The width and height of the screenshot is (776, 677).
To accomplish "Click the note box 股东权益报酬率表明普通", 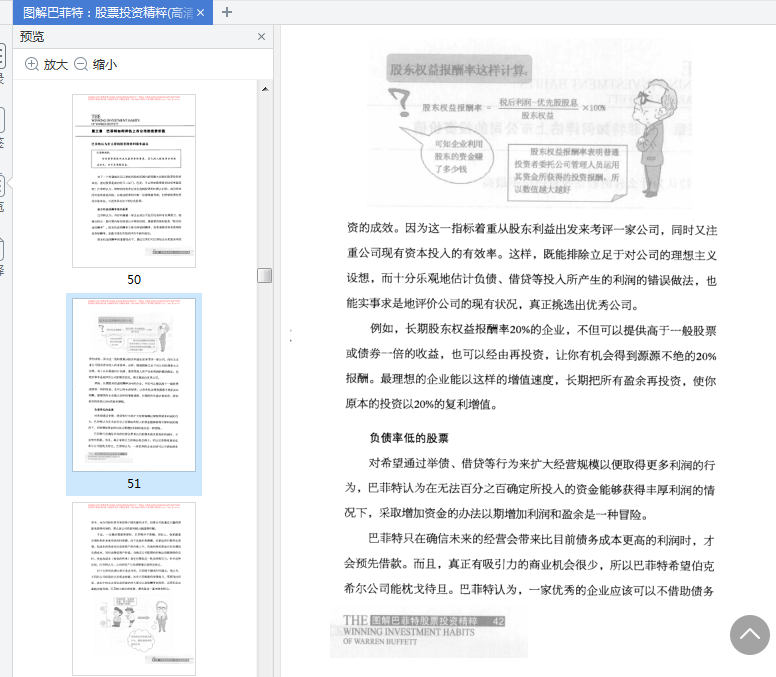I will coord(567,171).
